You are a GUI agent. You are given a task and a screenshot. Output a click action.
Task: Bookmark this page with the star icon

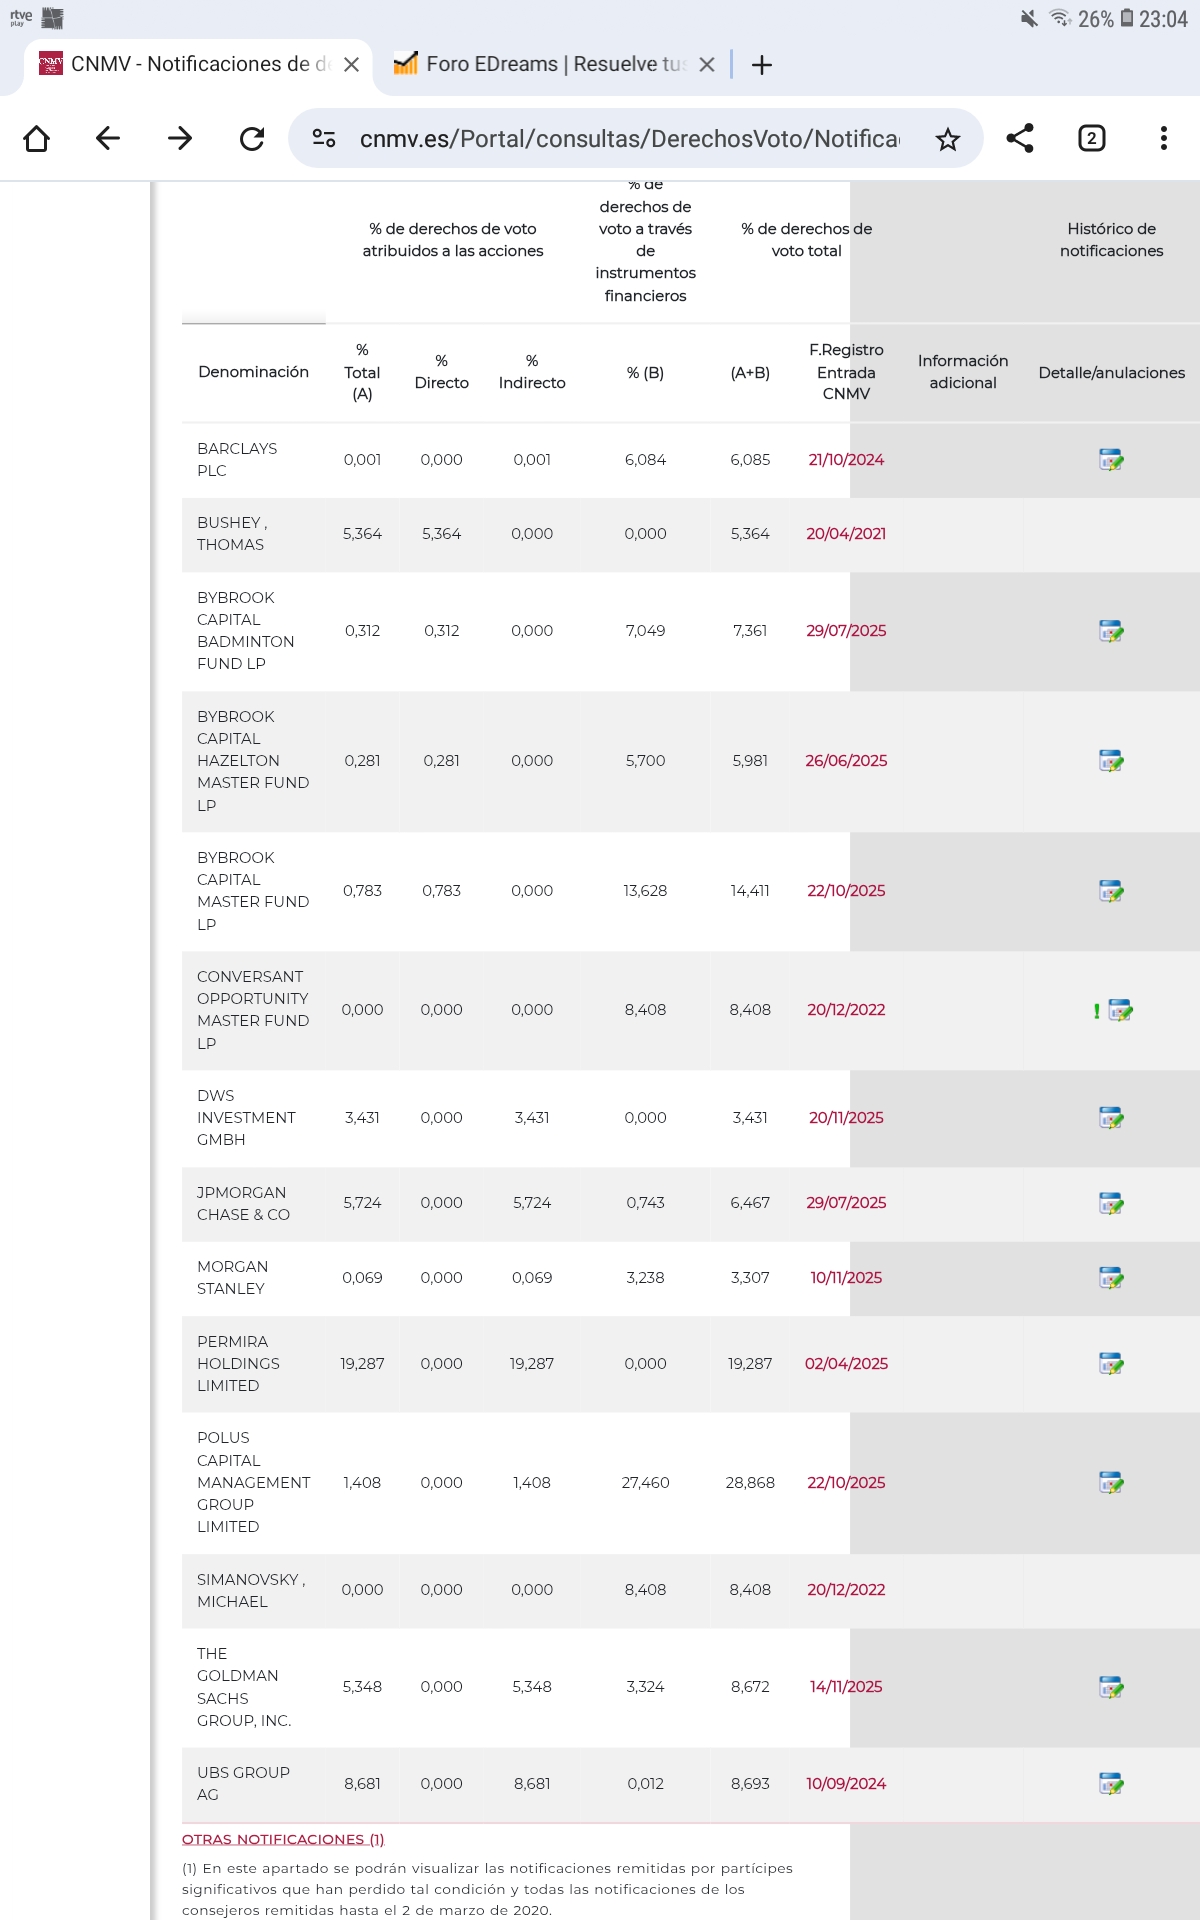[947, 139]
